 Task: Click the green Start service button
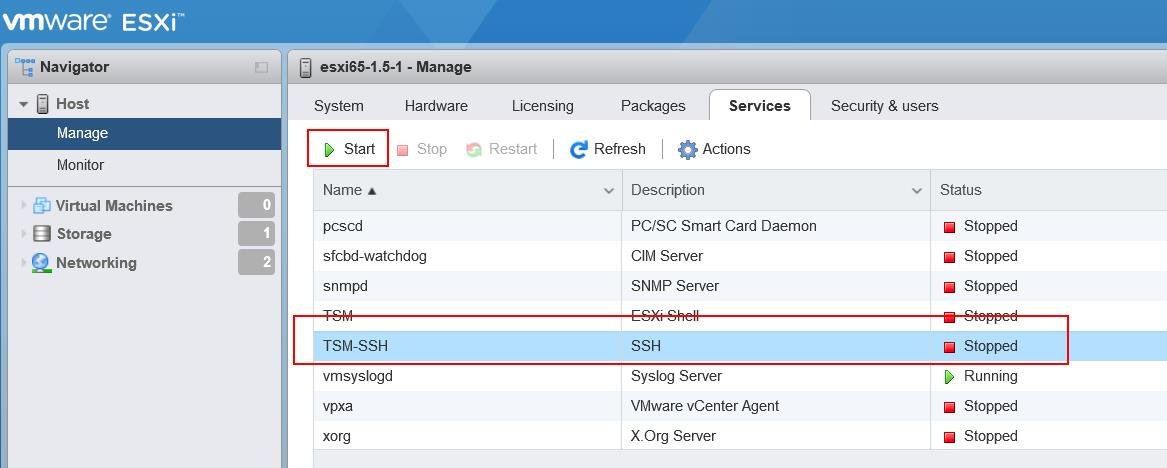[x=349, y=149]
